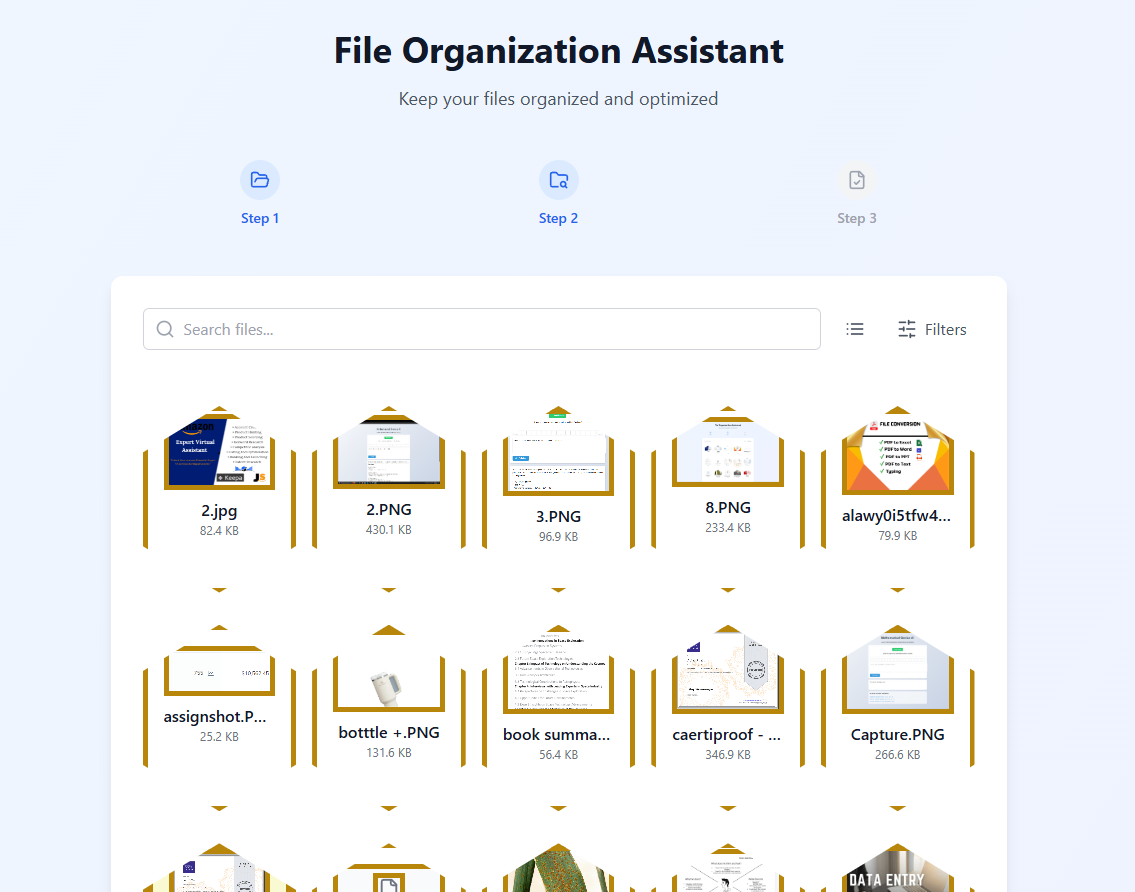Click the 82.4 KB size label
The width and height of the screenshot is (1135, 892).
pos(219,531)
